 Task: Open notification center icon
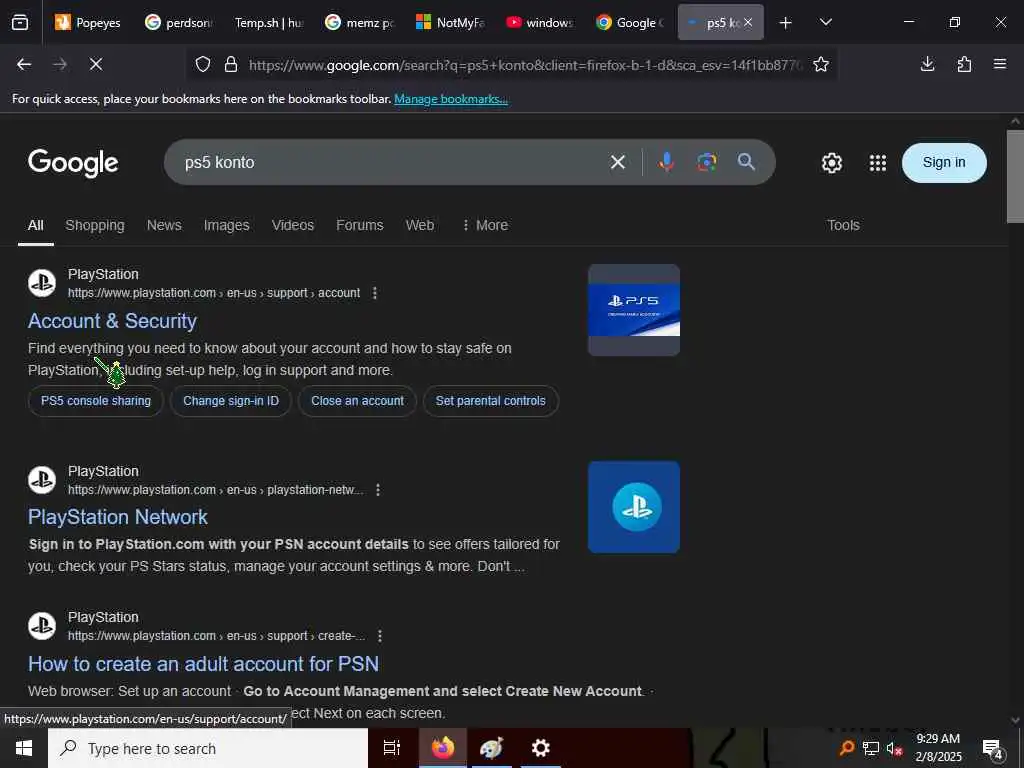992,749
